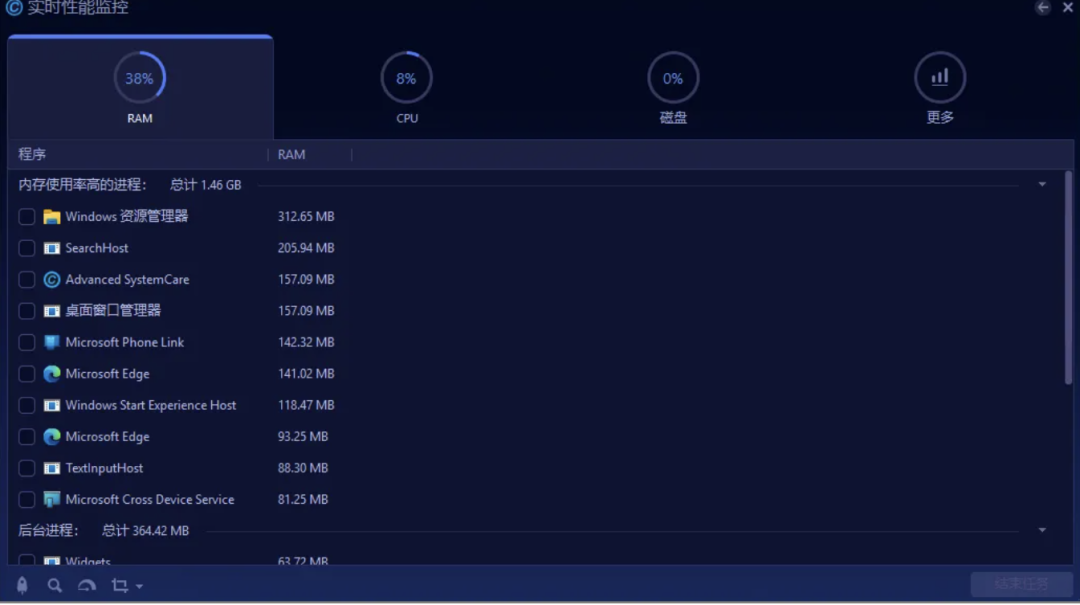Check the Microsoft Cross Device Service checkbox
1080x605 pixels.
click(x=26, y=500)
